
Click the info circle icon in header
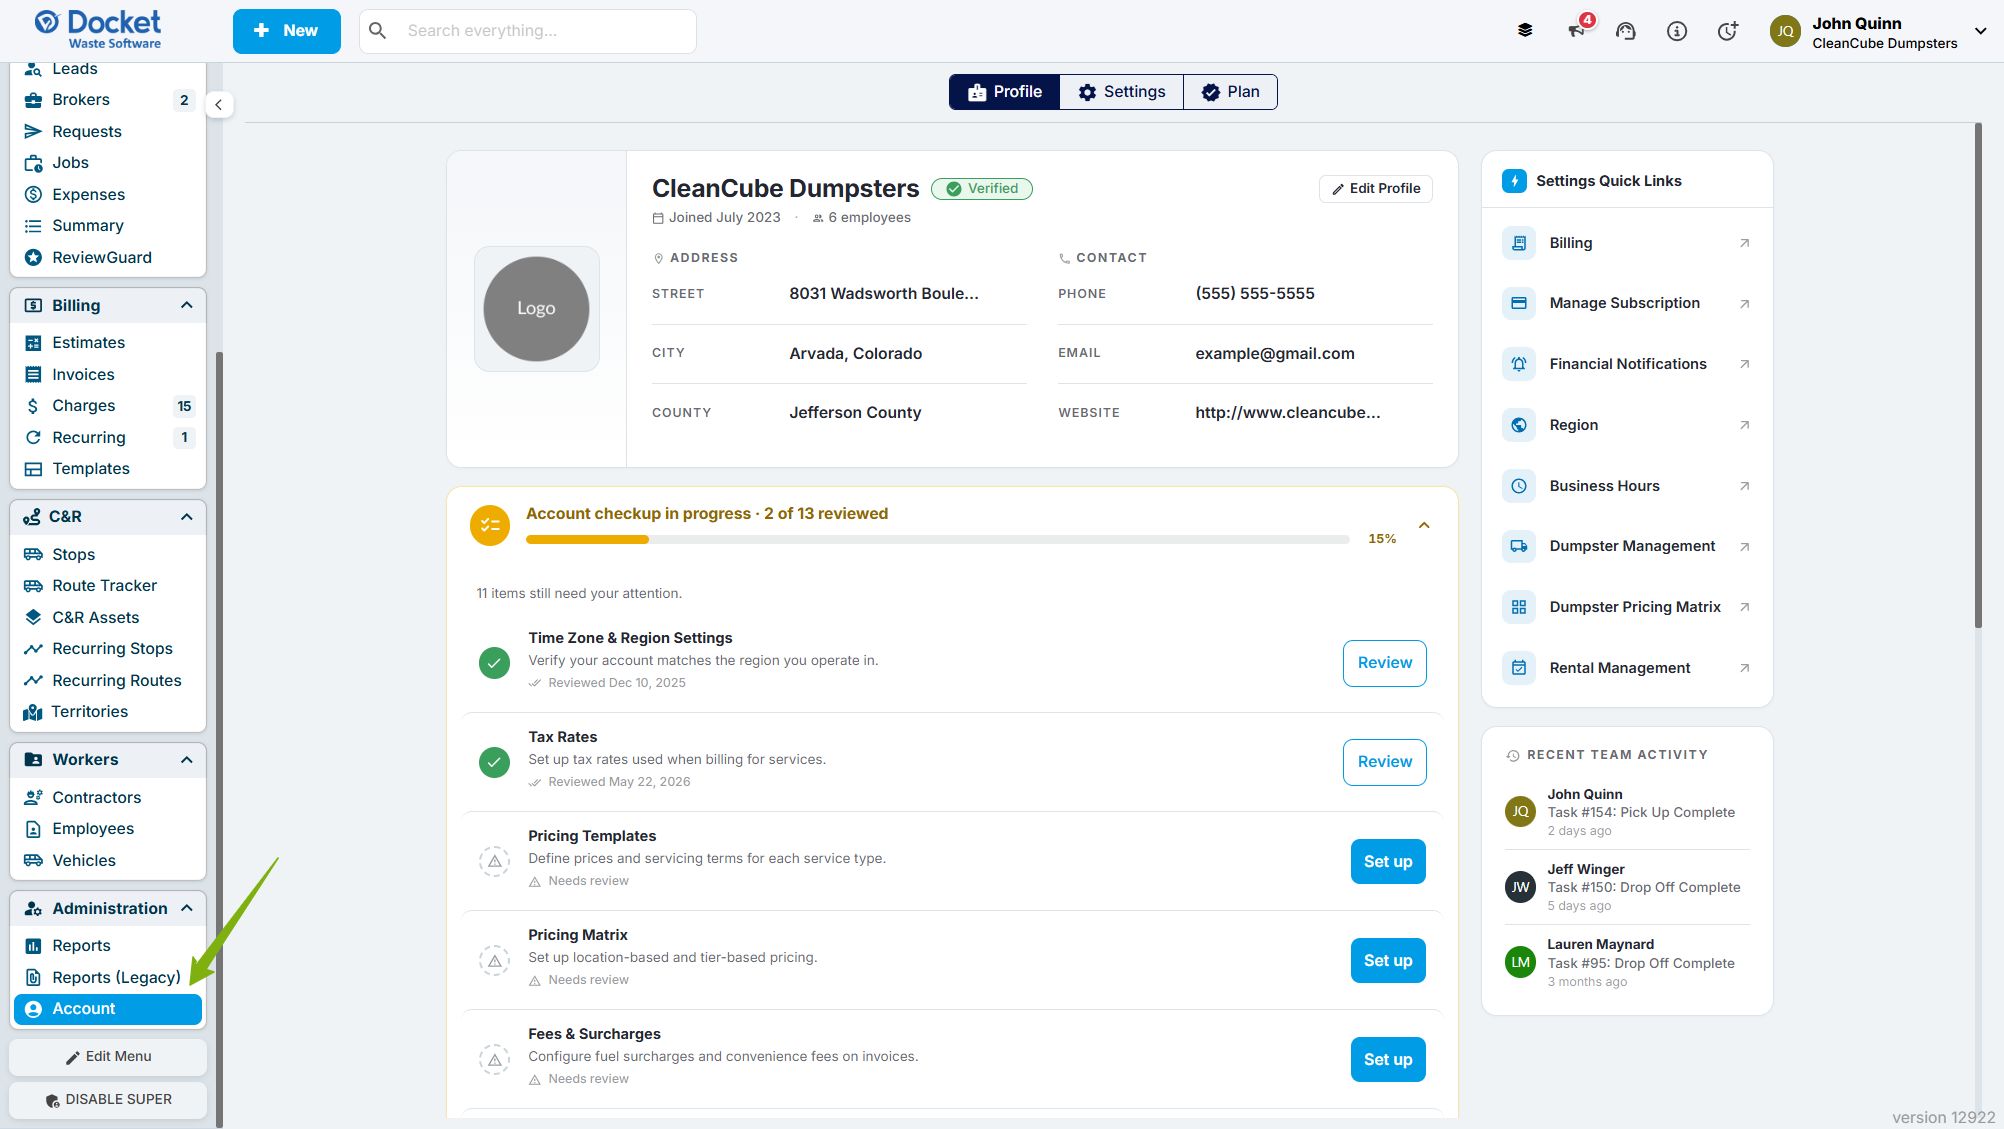(x=1677, y=31)
